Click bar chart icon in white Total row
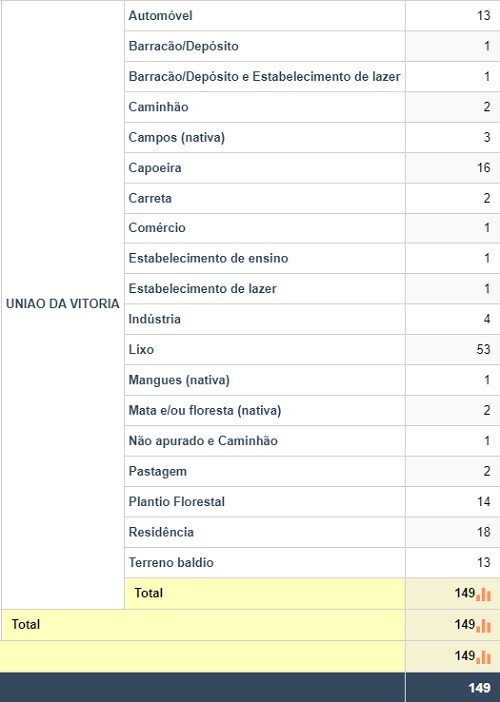The width and height of the screenshot is (500, 702). tap(483, 626)
